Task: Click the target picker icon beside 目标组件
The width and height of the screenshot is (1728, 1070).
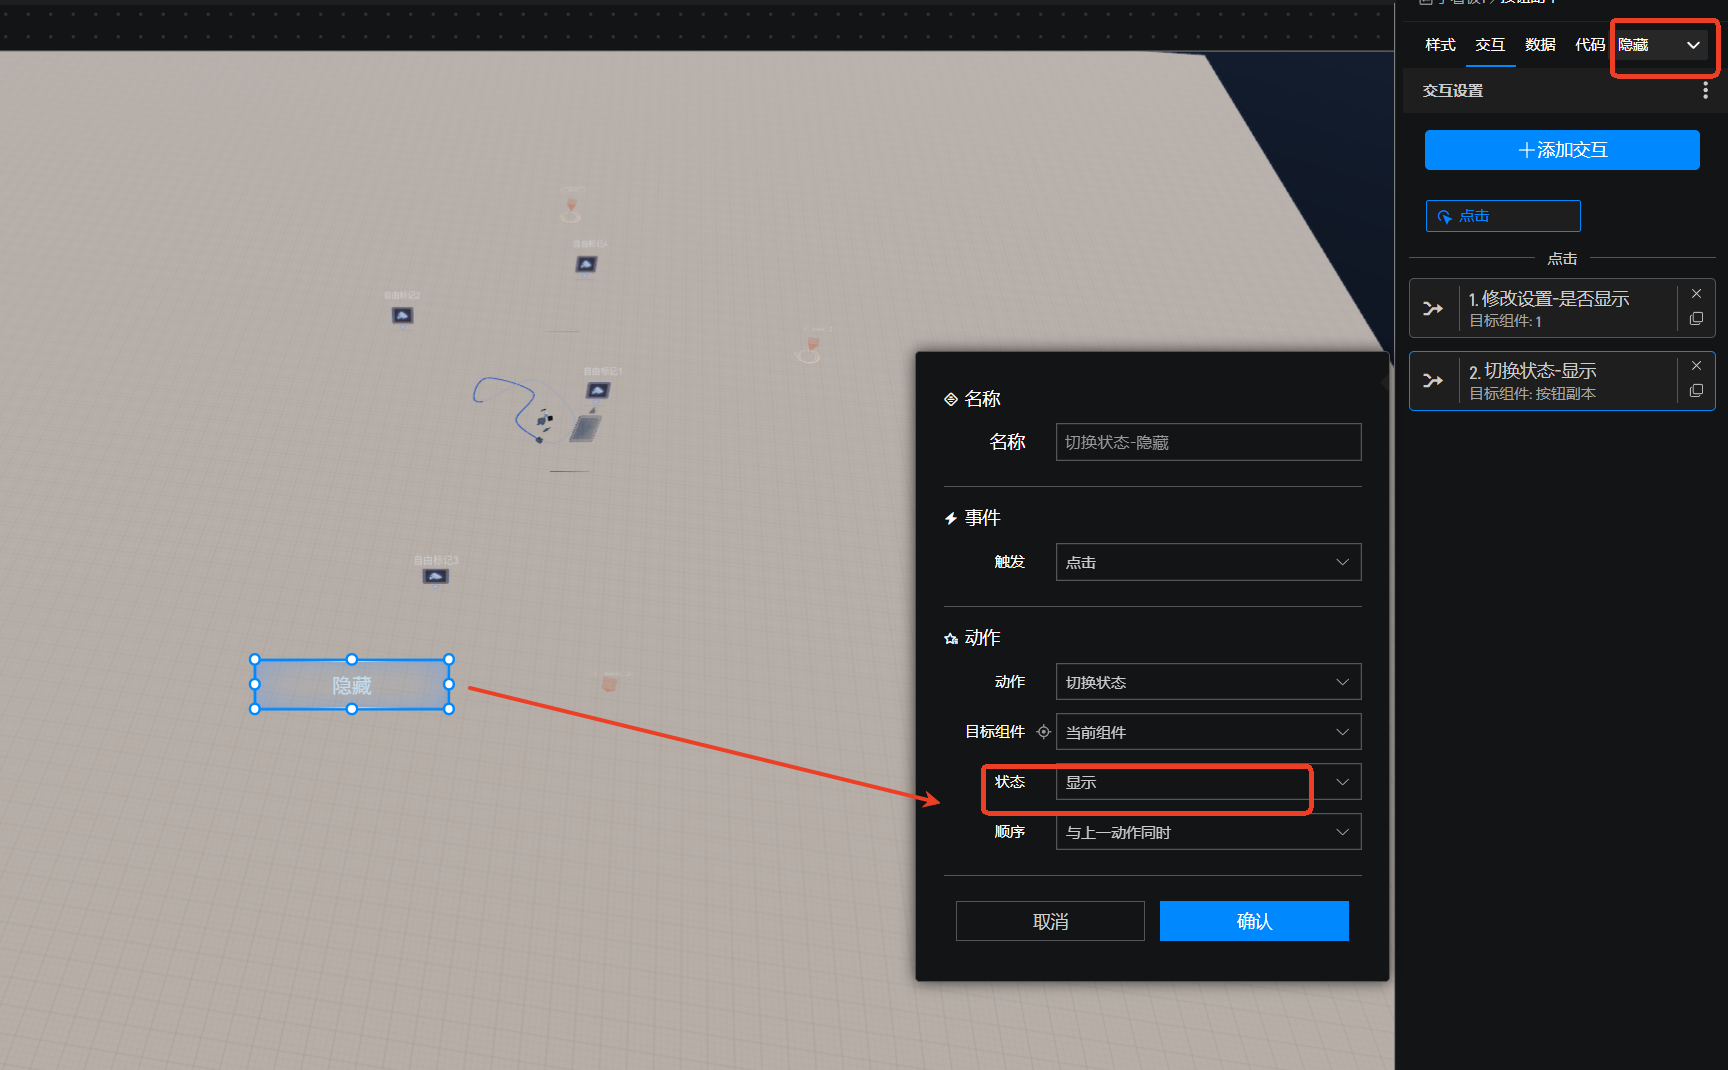Action: click(x=1043, y=732)
